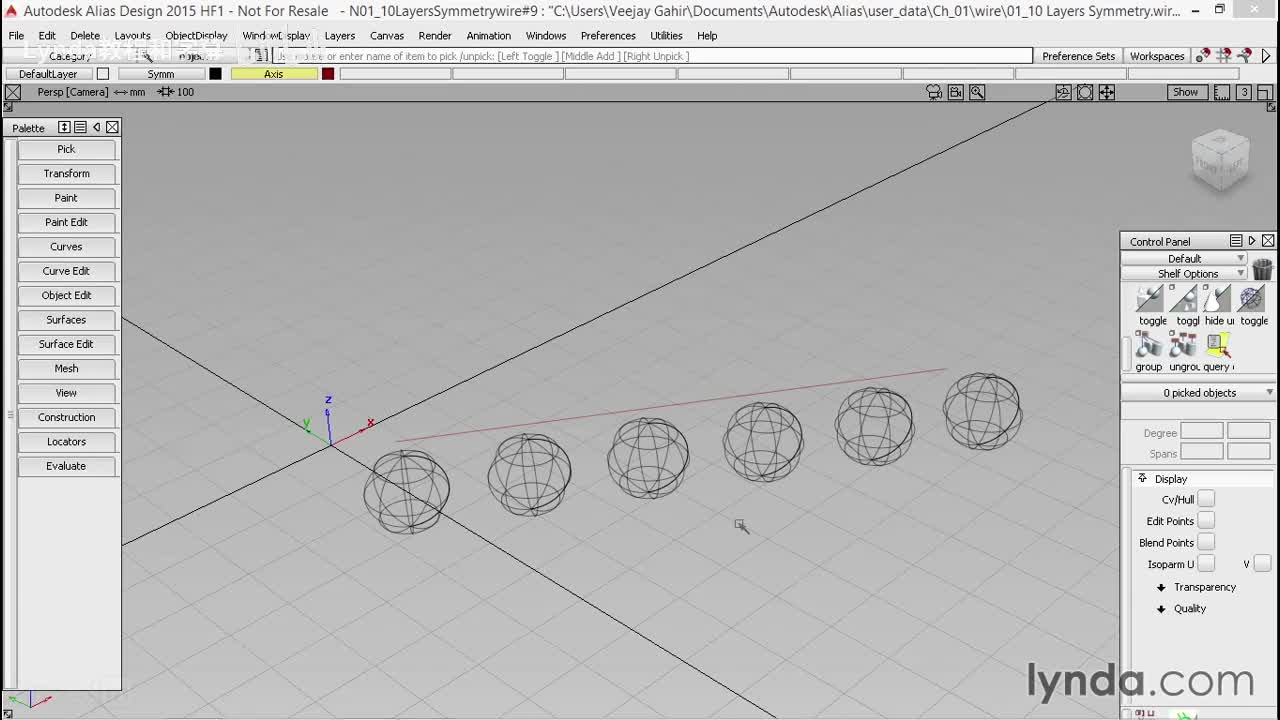
Task: Click the Symm layer black color swatch
Action: pyautogui.click(x=215, y=74)
